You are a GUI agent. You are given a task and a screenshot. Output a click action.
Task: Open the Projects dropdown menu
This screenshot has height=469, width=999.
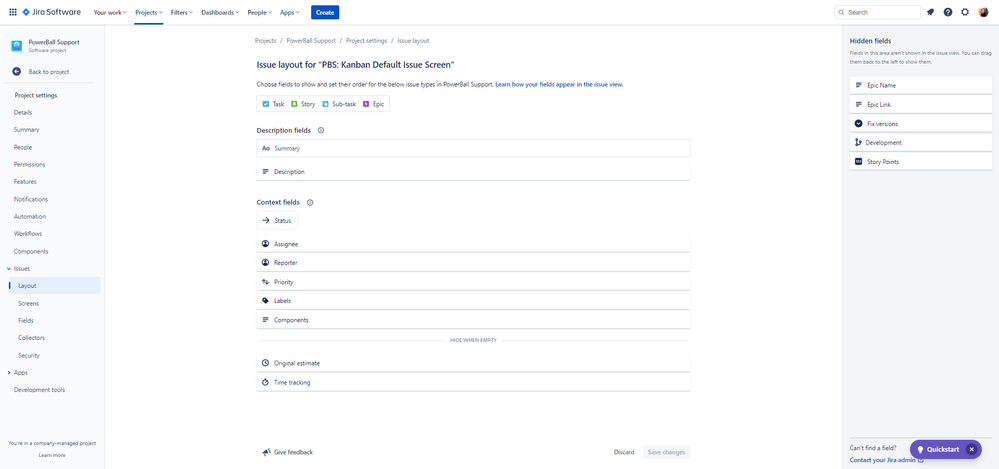pos(148,12)
